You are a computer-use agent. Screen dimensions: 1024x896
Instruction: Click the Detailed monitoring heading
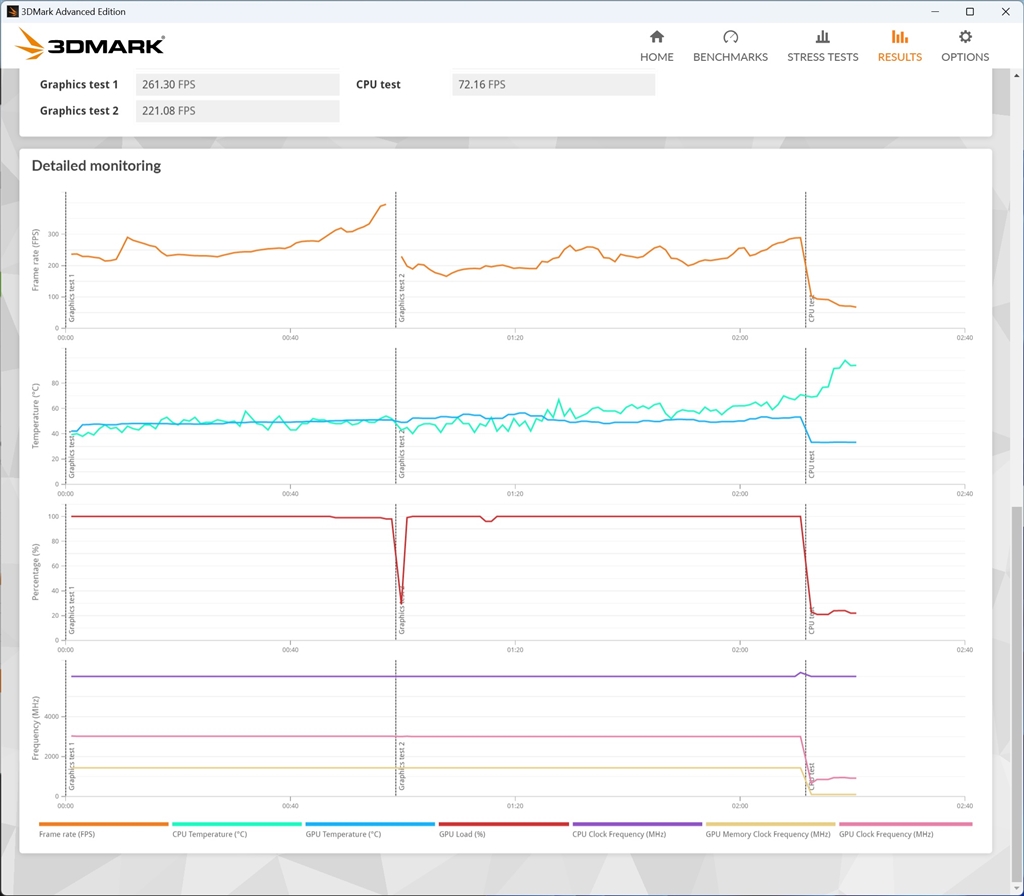click(x=96, y=166)
